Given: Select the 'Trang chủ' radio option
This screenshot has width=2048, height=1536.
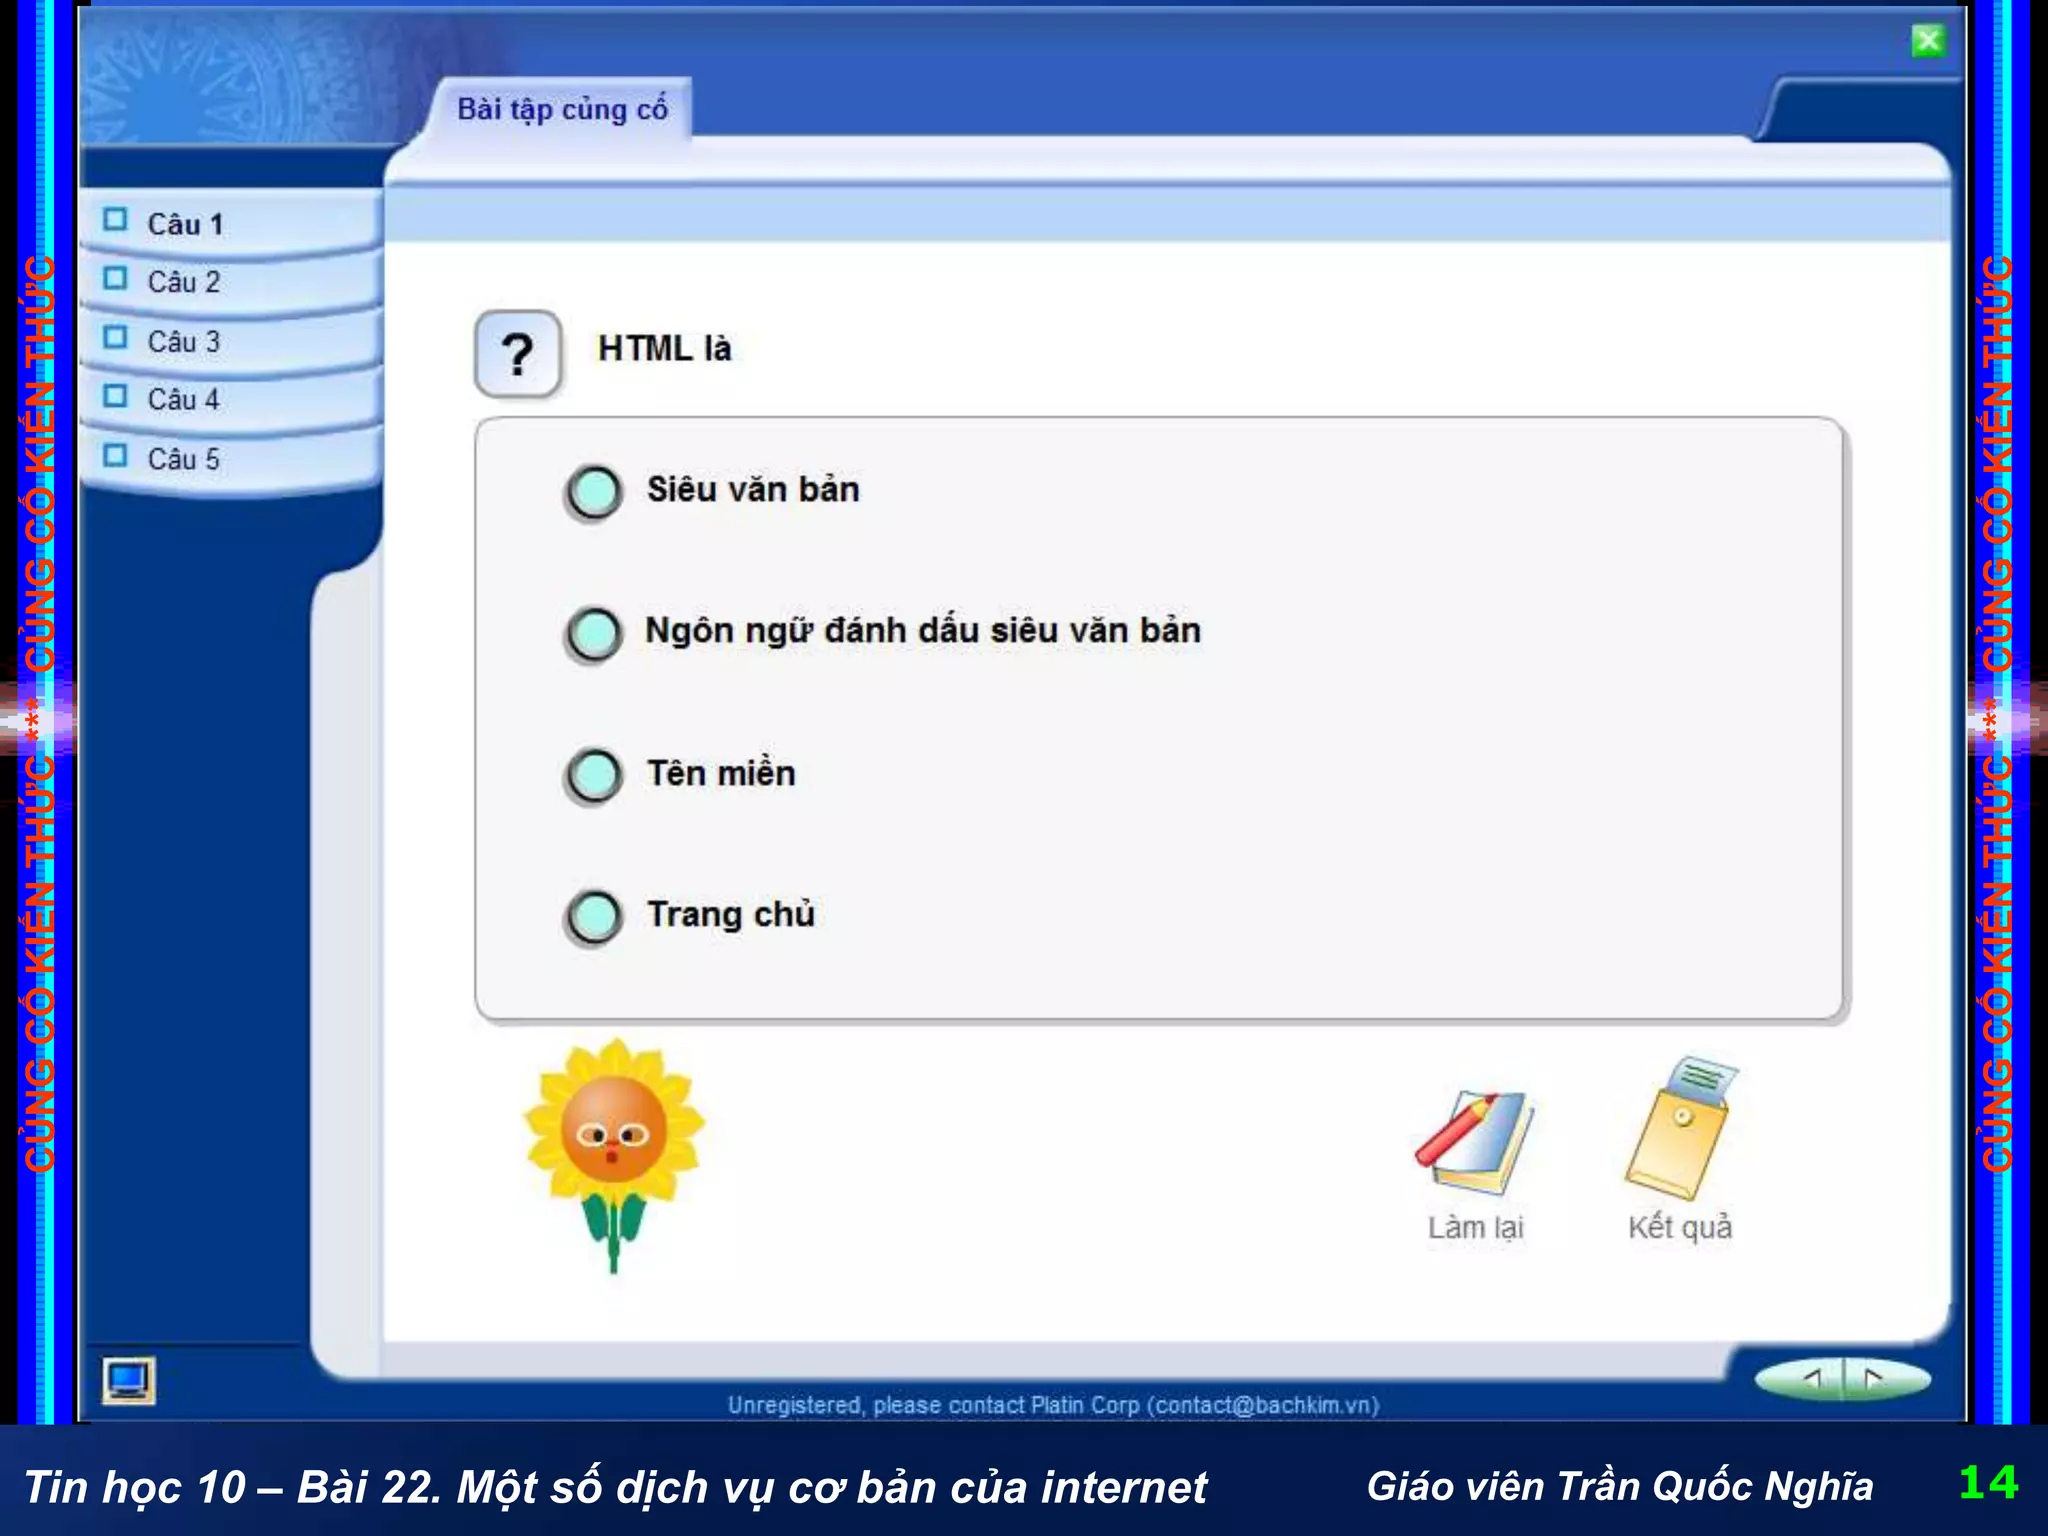Looking at the screenshot, I should pyautogui.click(x=594, y=917).
